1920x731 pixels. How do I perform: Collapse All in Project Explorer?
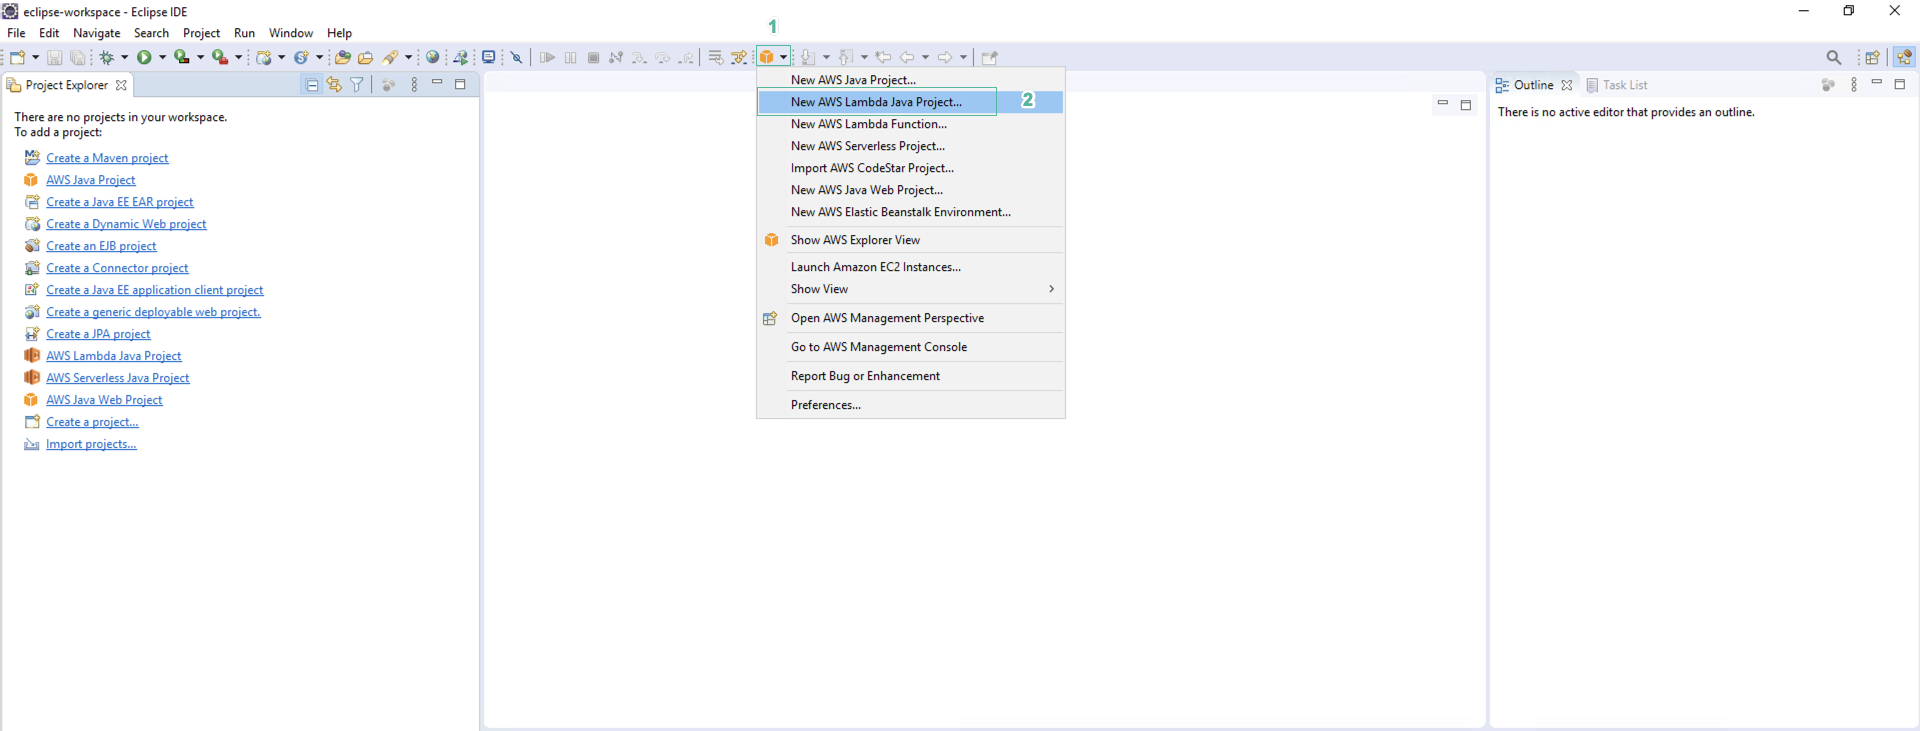pyautogui.click(x=312, y=85)
